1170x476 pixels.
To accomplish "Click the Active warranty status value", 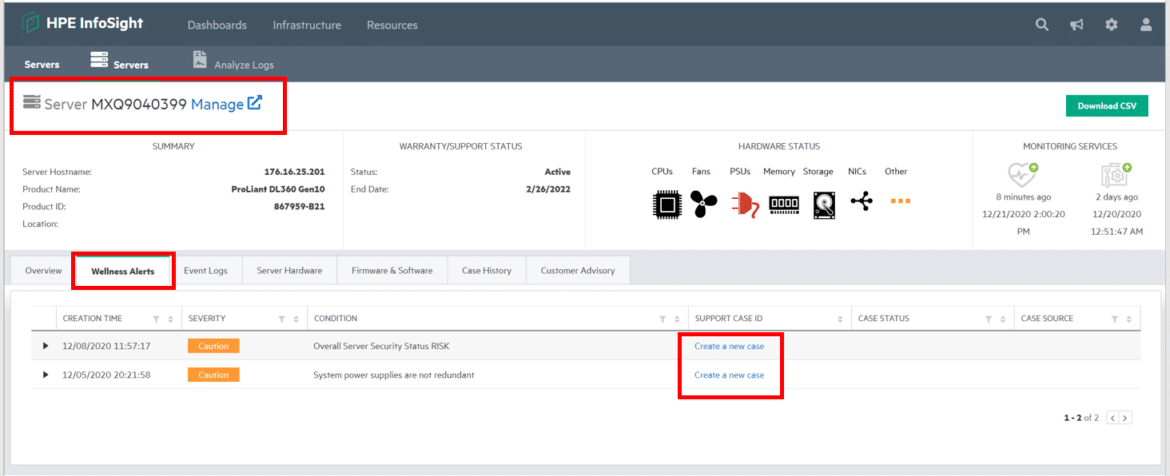I will pos(558,172).
